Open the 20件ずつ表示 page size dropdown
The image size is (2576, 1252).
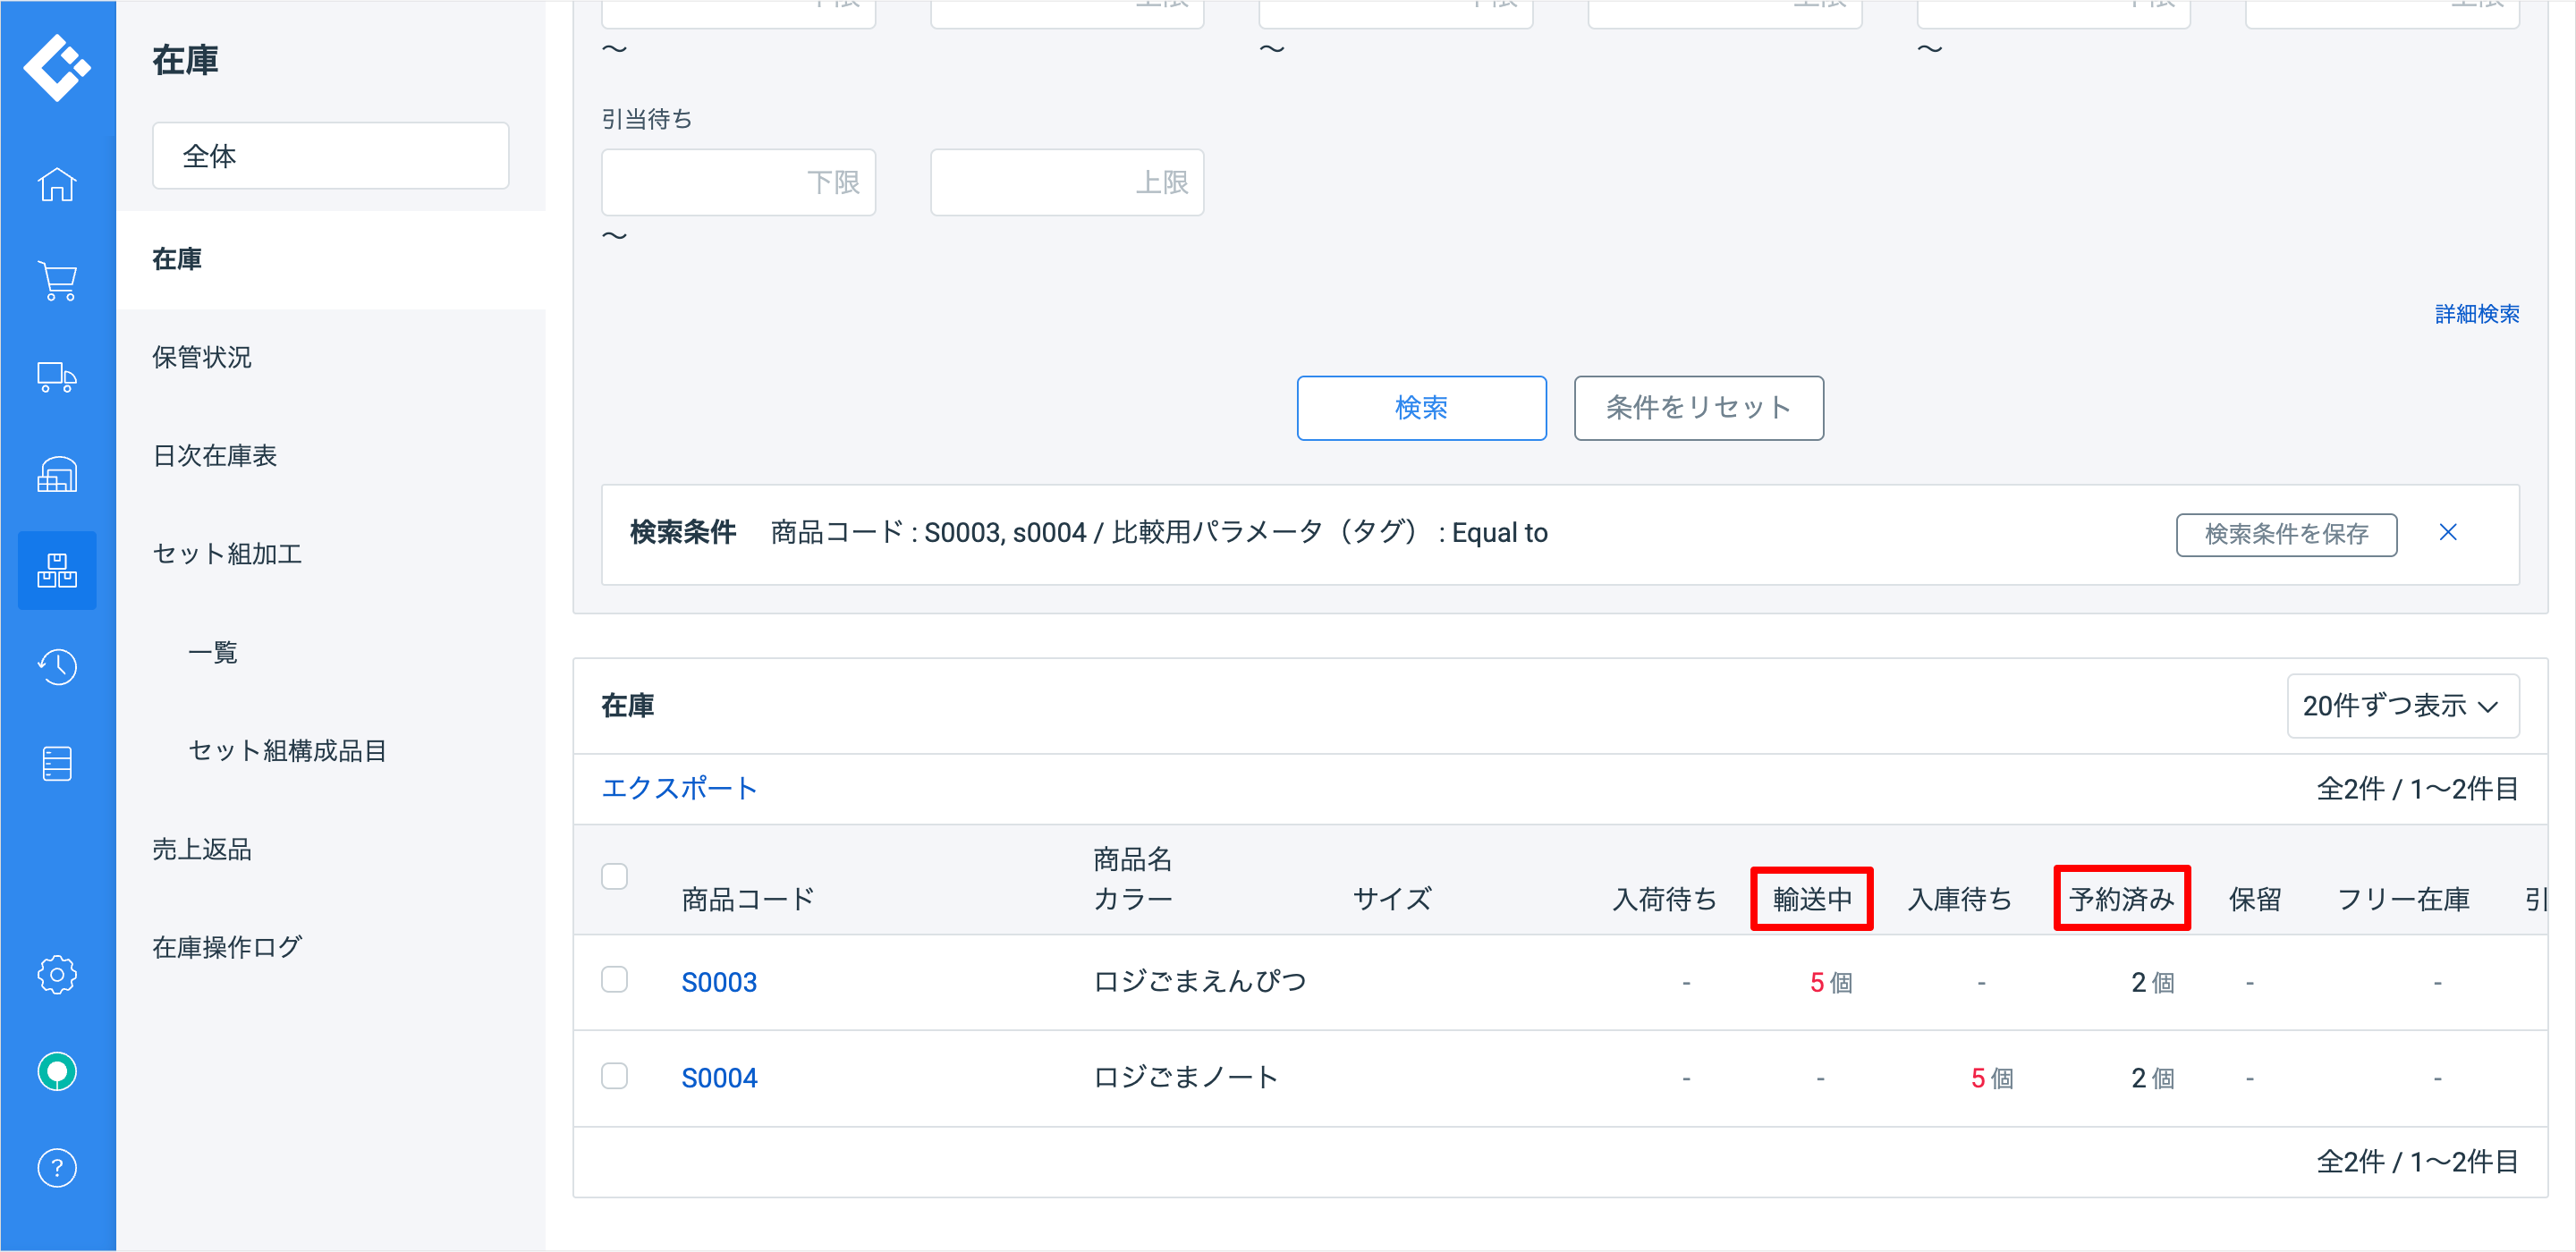(x=2403, y=706)
